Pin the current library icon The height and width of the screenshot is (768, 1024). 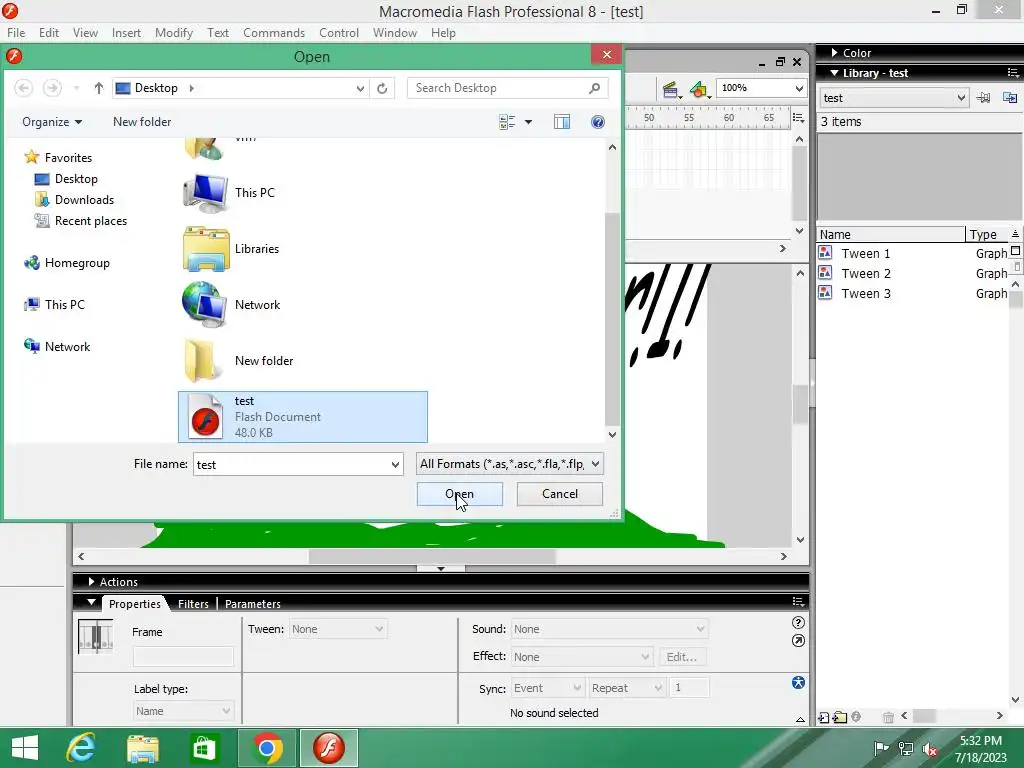[984, 98]
